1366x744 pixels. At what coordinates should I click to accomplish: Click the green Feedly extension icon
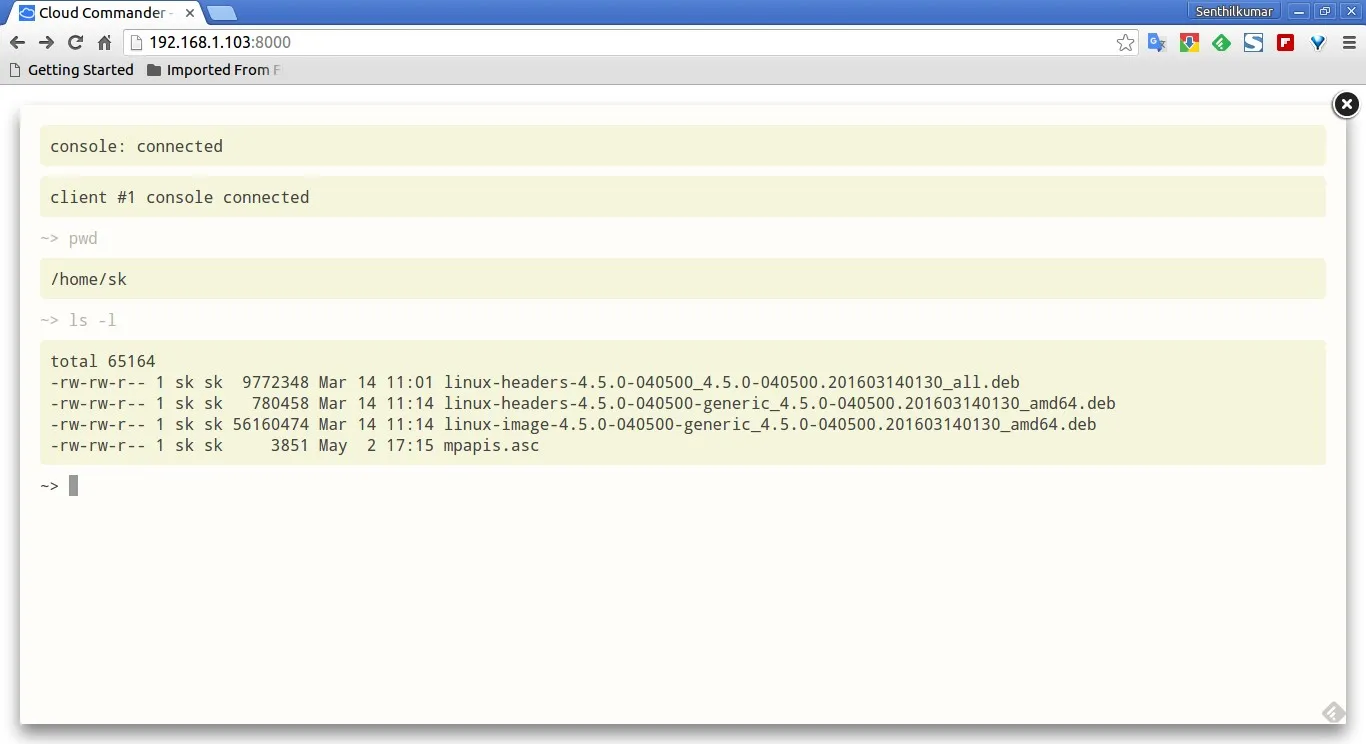click(x=1221, y=43)
